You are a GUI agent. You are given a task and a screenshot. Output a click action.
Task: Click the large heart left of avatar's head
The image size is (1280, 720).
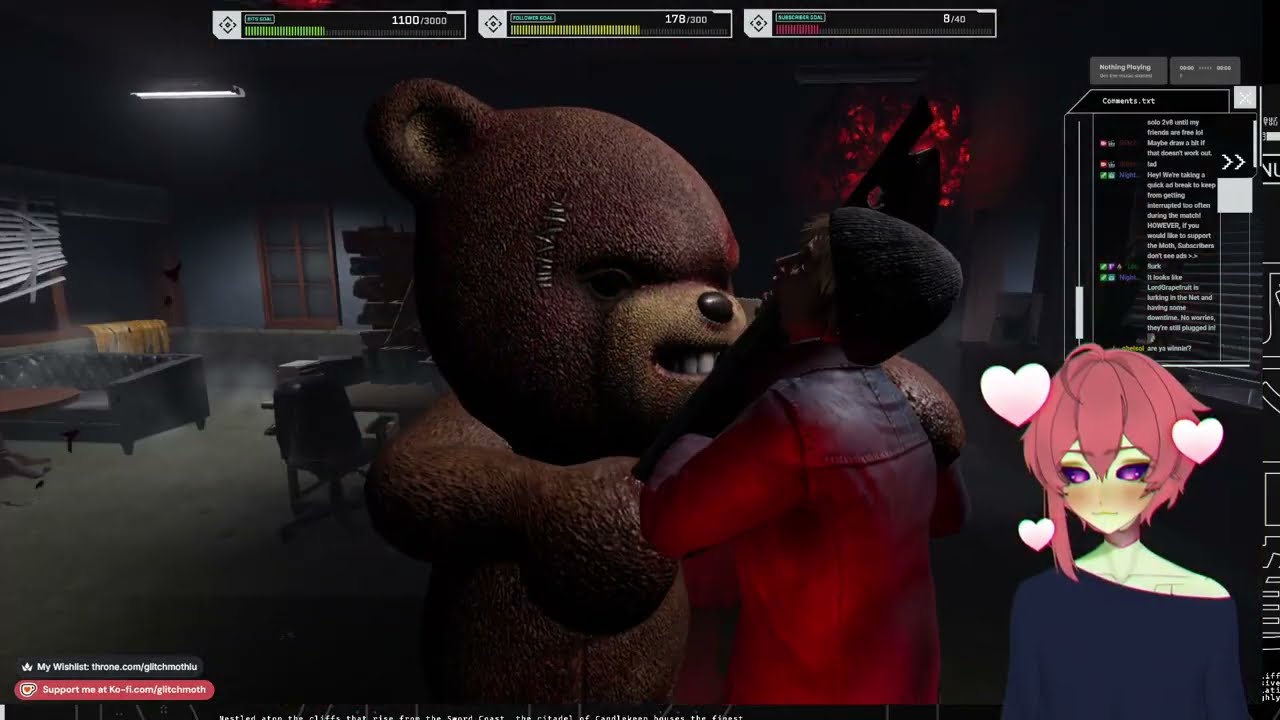(x=1015, y=393)
